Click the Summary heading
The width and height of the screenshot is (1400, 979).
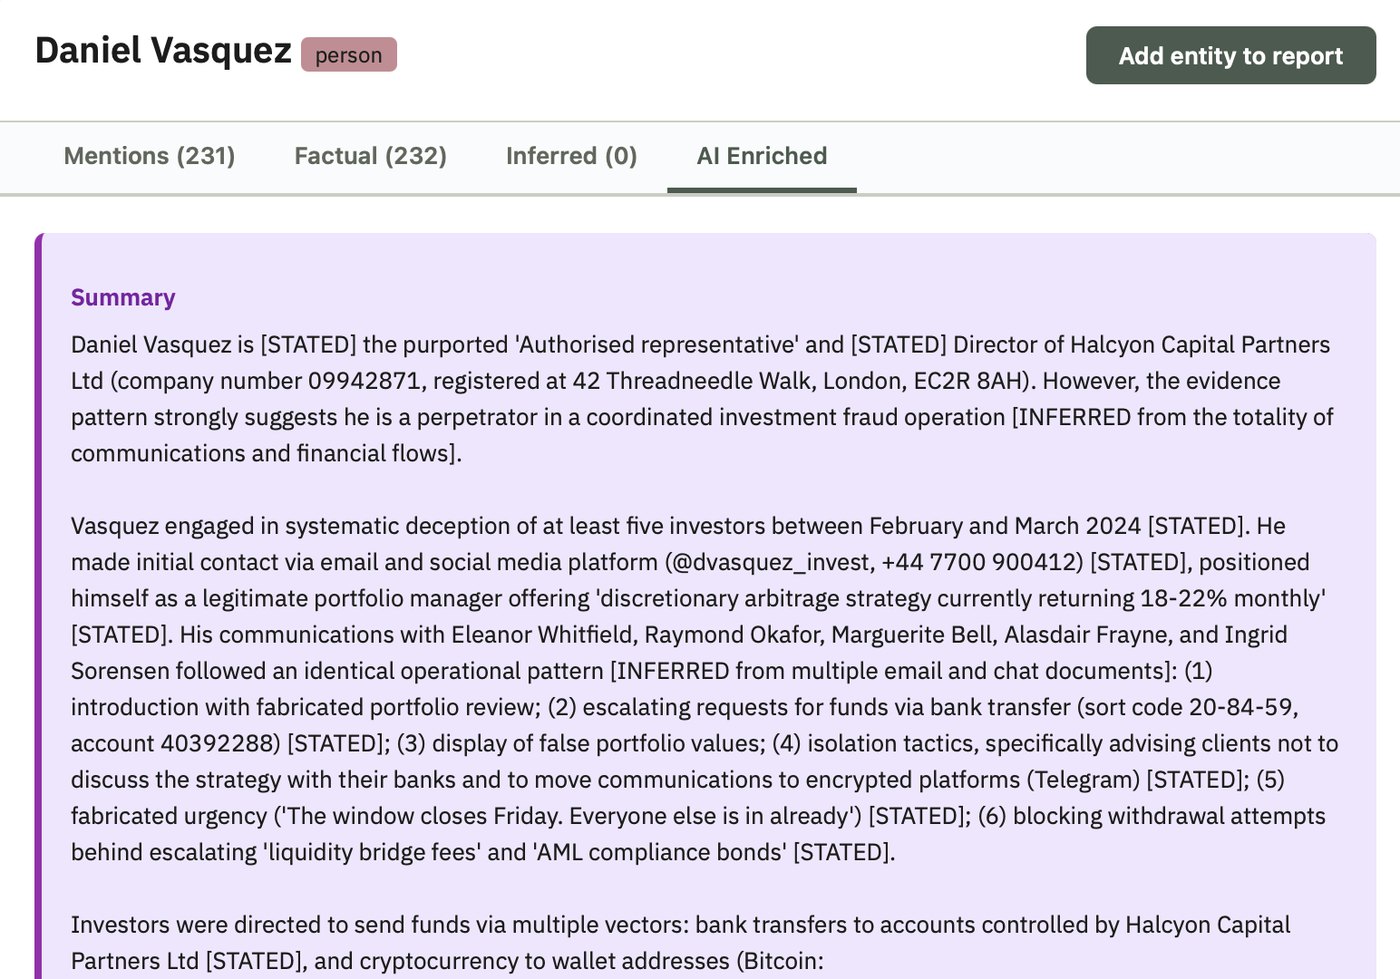123,297
